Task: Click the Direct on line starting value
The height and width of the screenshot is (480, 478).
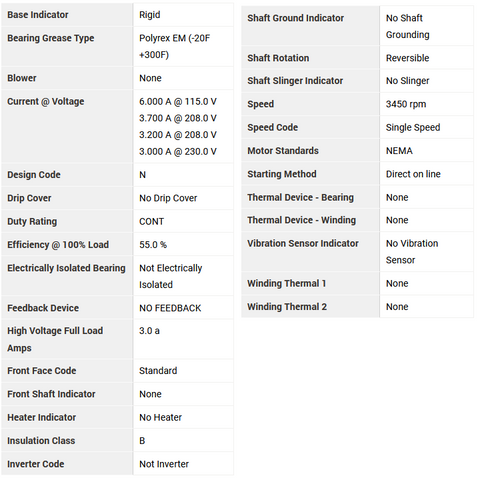Action: click(x=413, y=174)
